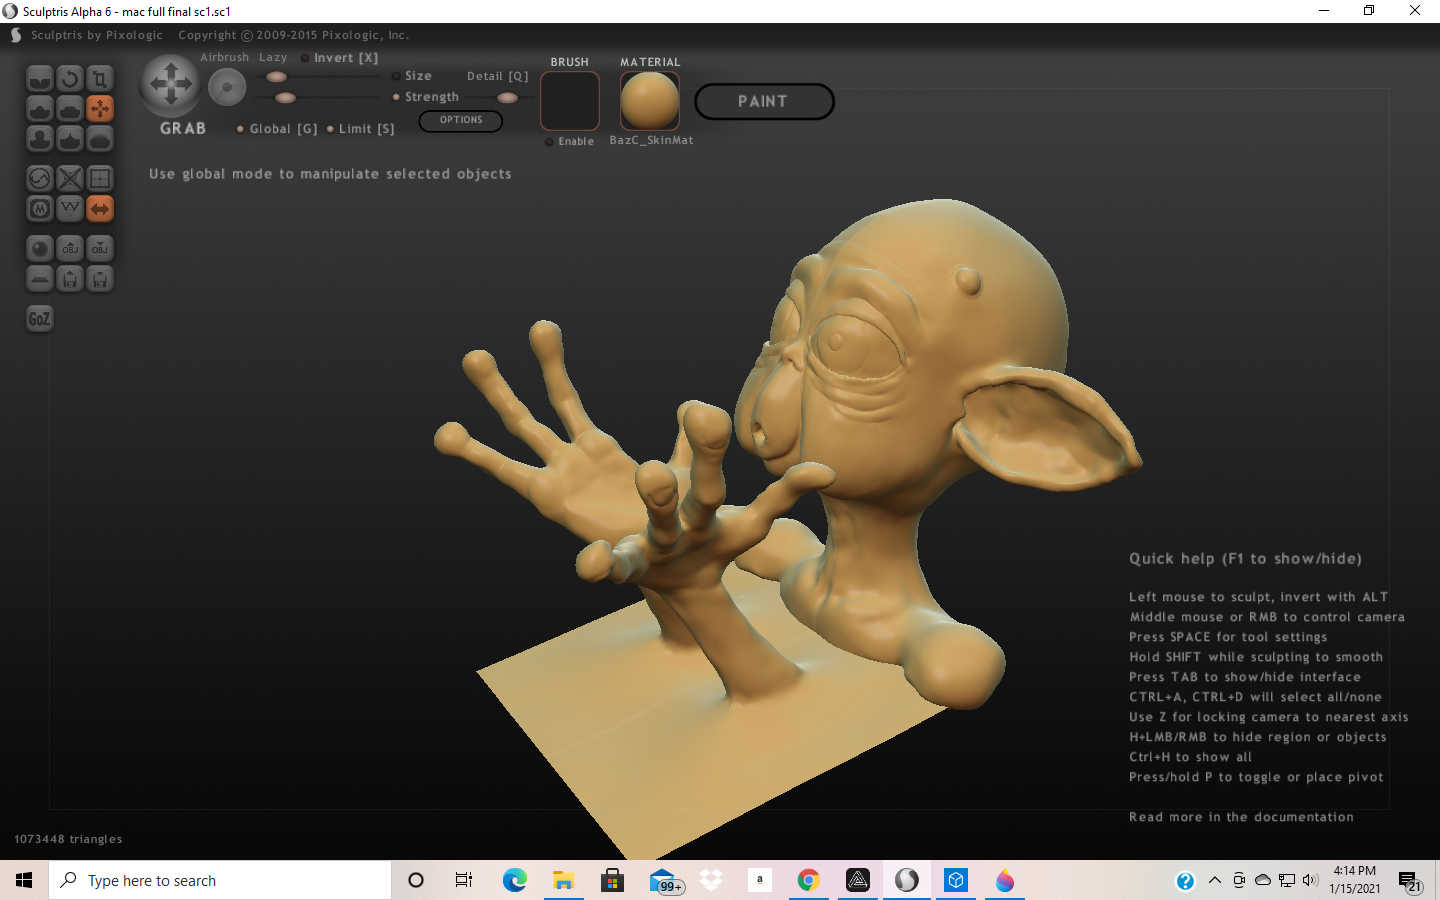The width and height of the screenshot is (1440, 900).
Task: Click the small gray brush preview sphere
Action: click(x=227, y=88)
